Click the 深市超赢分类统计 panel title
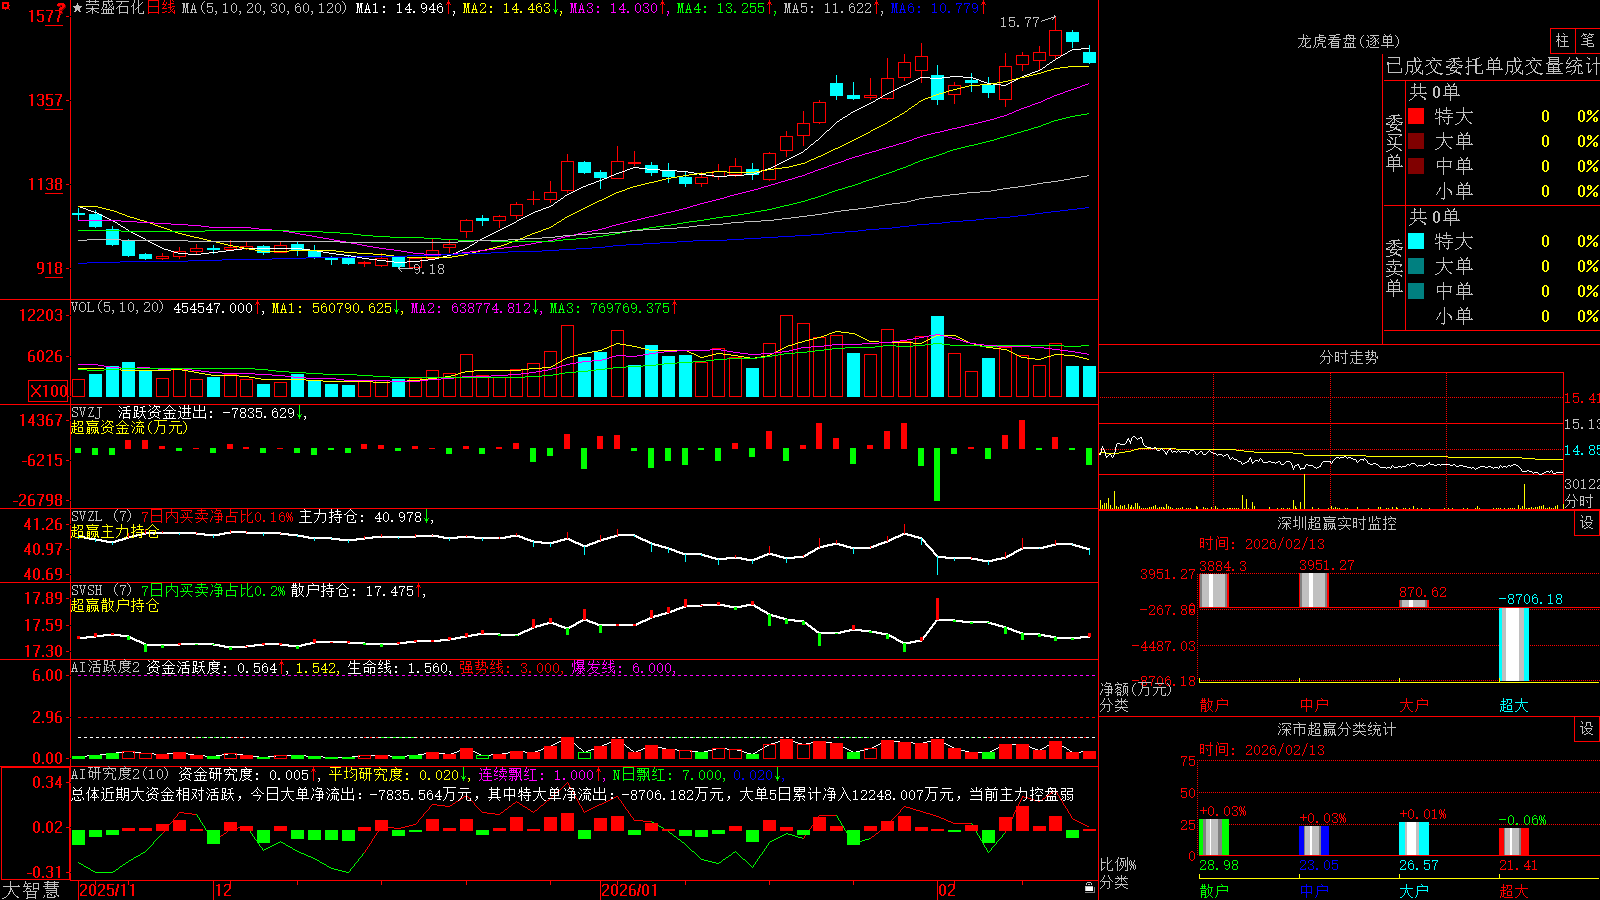Viewport: 1600px width, 900px height. tap(1337, 729)
